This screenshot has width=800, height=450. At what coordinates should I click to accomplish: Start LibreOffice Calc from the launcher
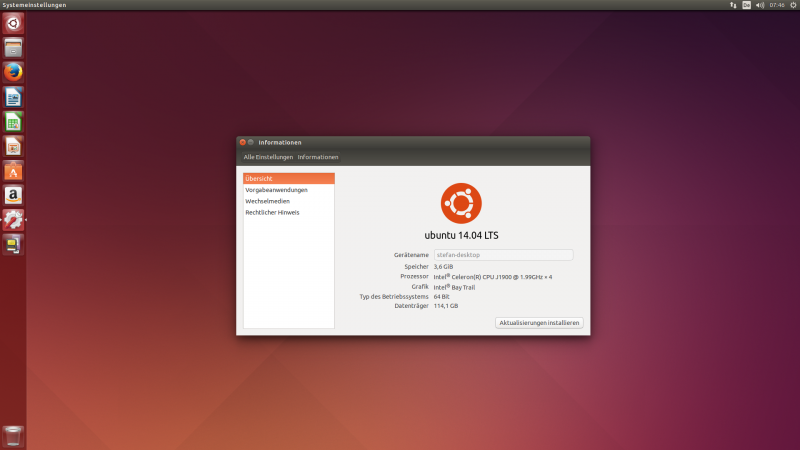coord(13,122)
